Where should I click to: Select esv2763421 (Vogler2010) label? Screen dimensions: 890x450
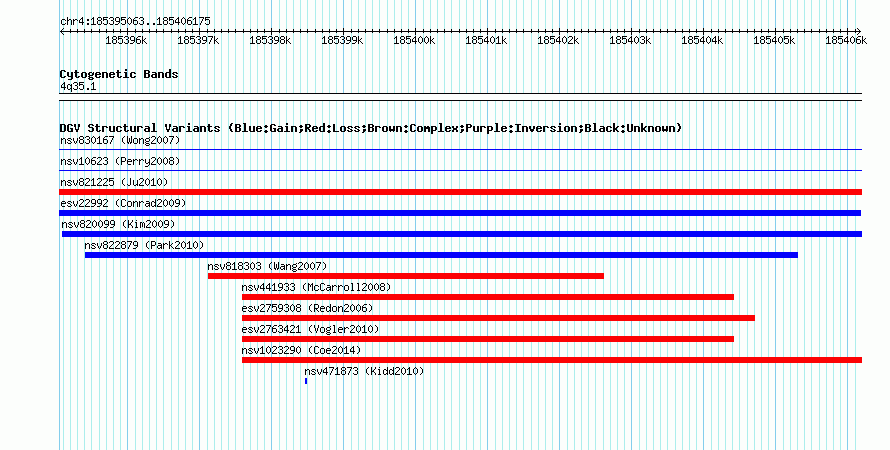tap(310, 329)
